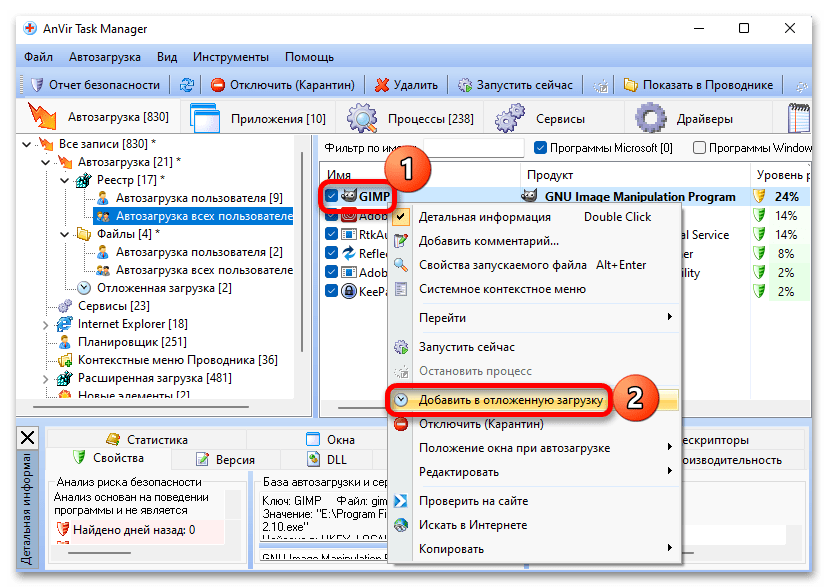Click the Фильтр по имени input field

coord(474,148)
